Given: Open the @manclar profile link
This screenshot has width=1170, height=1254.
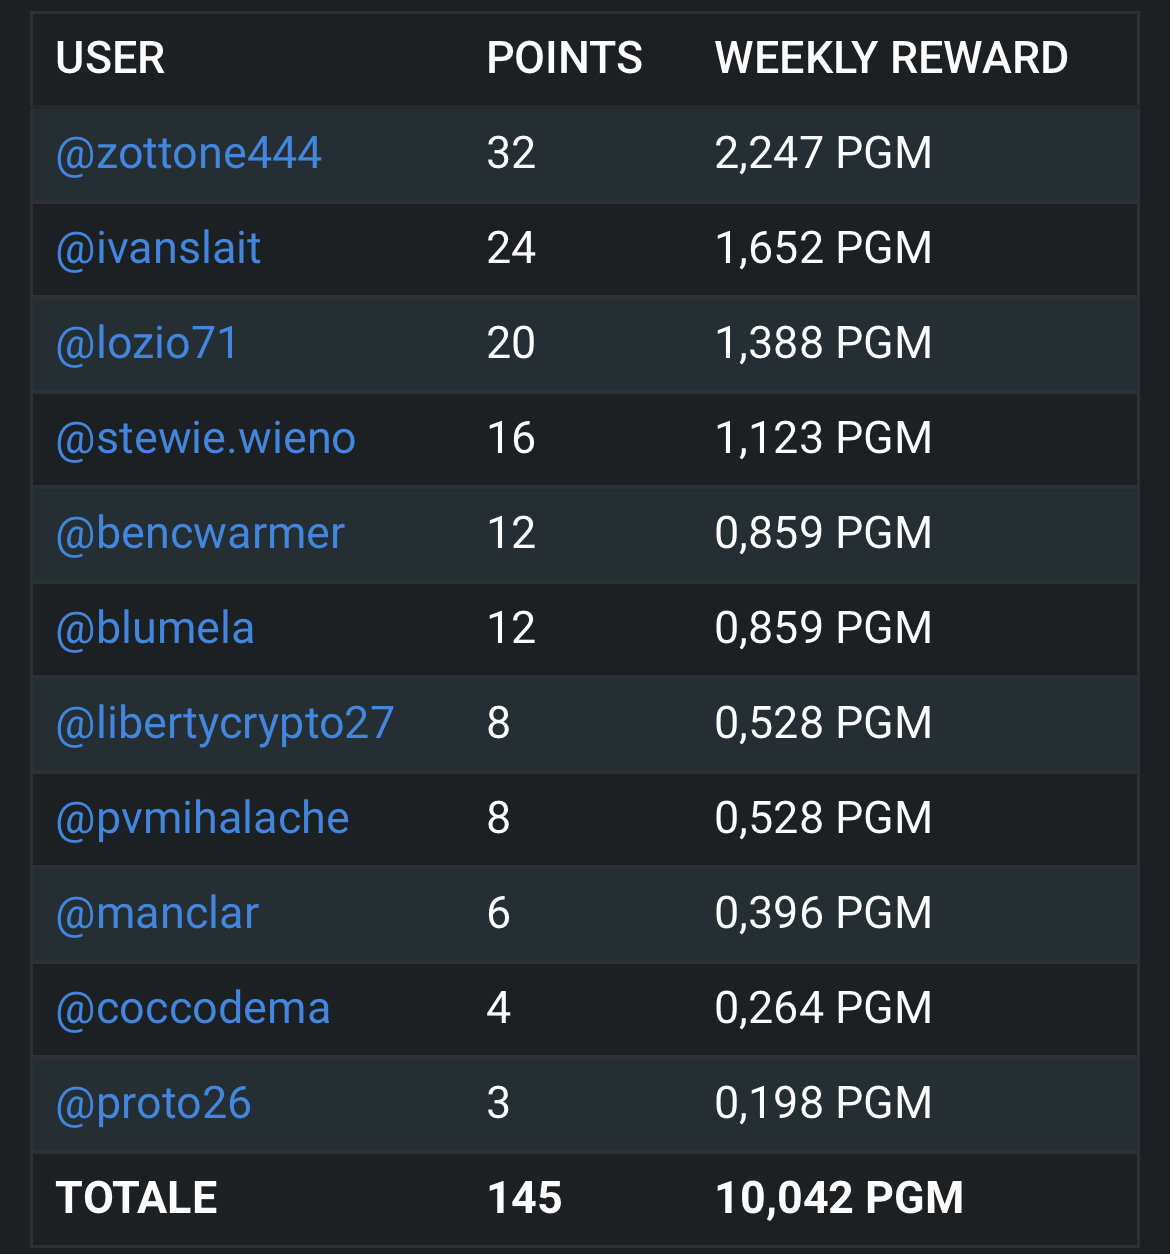Looking at the screenshot, I should tap(157, 913).
